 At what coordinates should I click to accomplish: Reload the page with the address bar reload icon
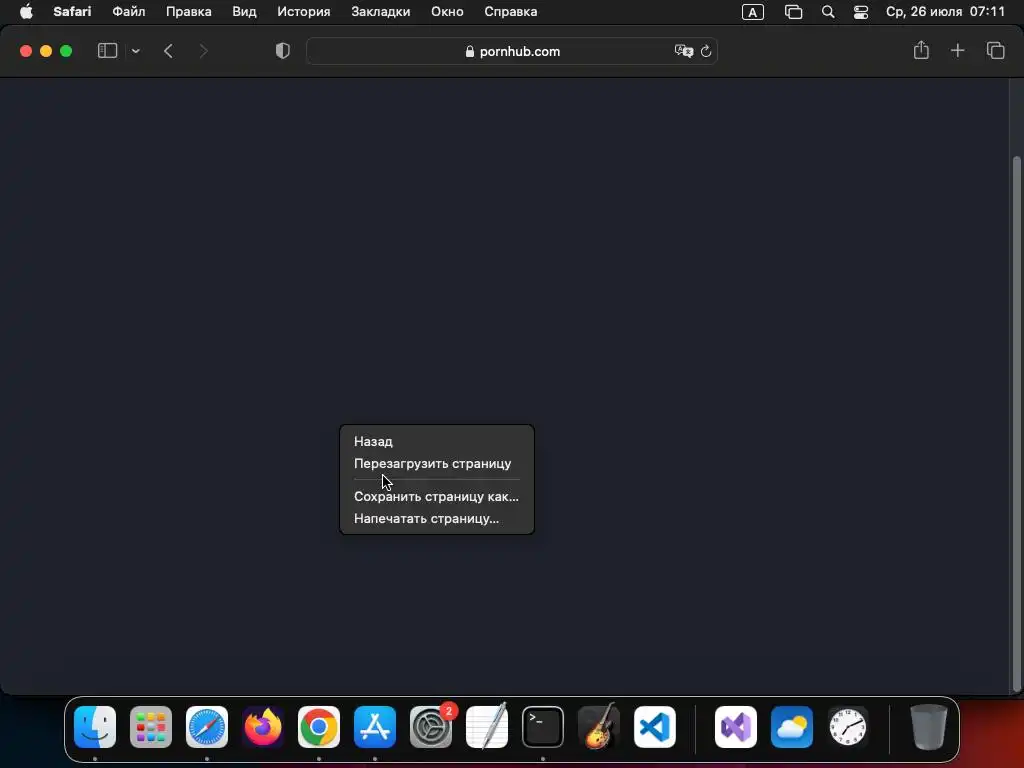(706, 51)
